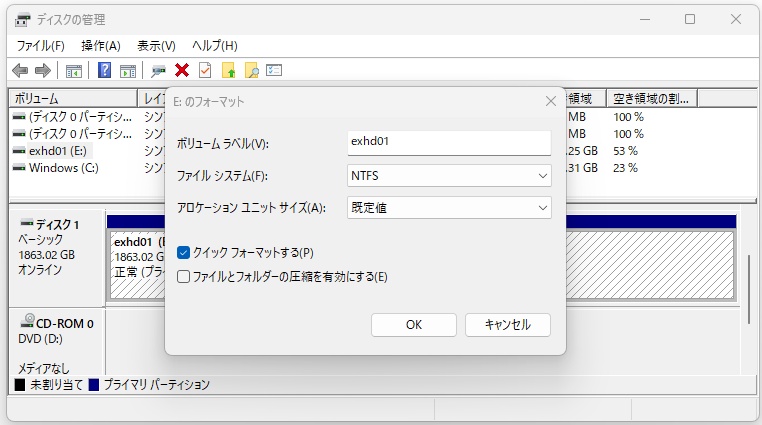Click the CD-ROM 0 label
This screenshot has height=425, width=762.
[x=65, y=324]
